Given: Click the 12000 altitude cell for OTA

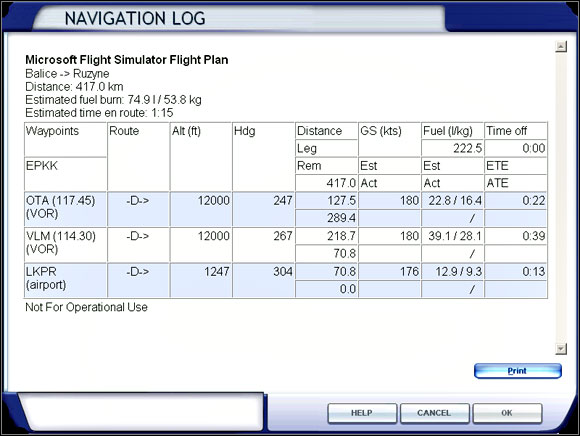Looking at the screenshot, I should [201, 209].
